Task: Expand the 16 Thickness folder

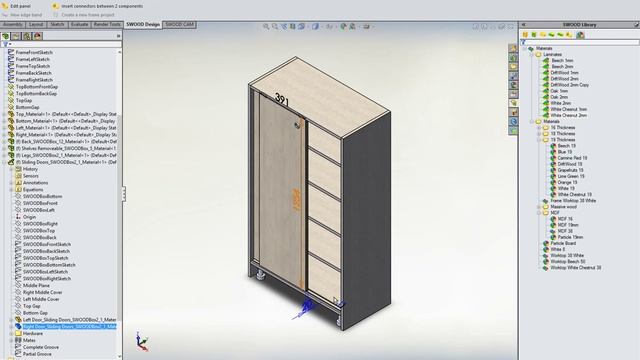Action: point(539,128)
